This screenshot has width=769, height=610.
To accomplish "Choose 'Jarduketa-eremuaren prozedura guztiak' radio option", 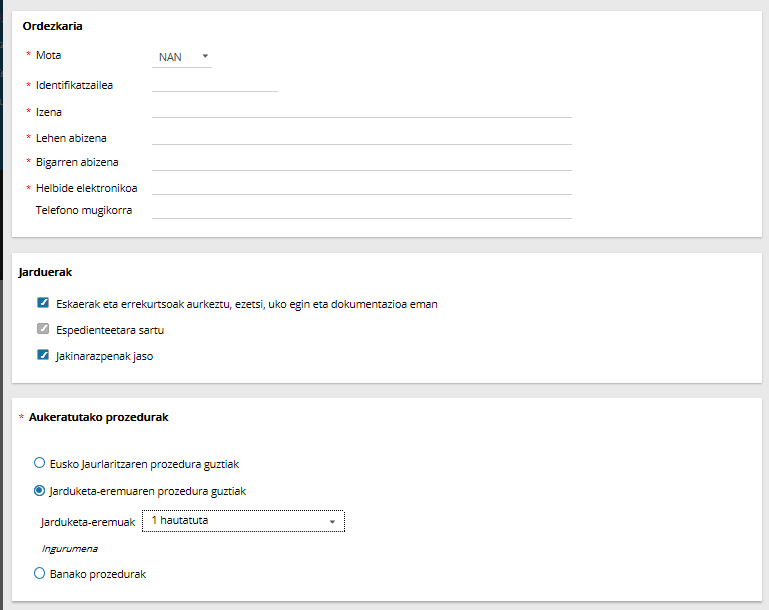I will [40, 491].
